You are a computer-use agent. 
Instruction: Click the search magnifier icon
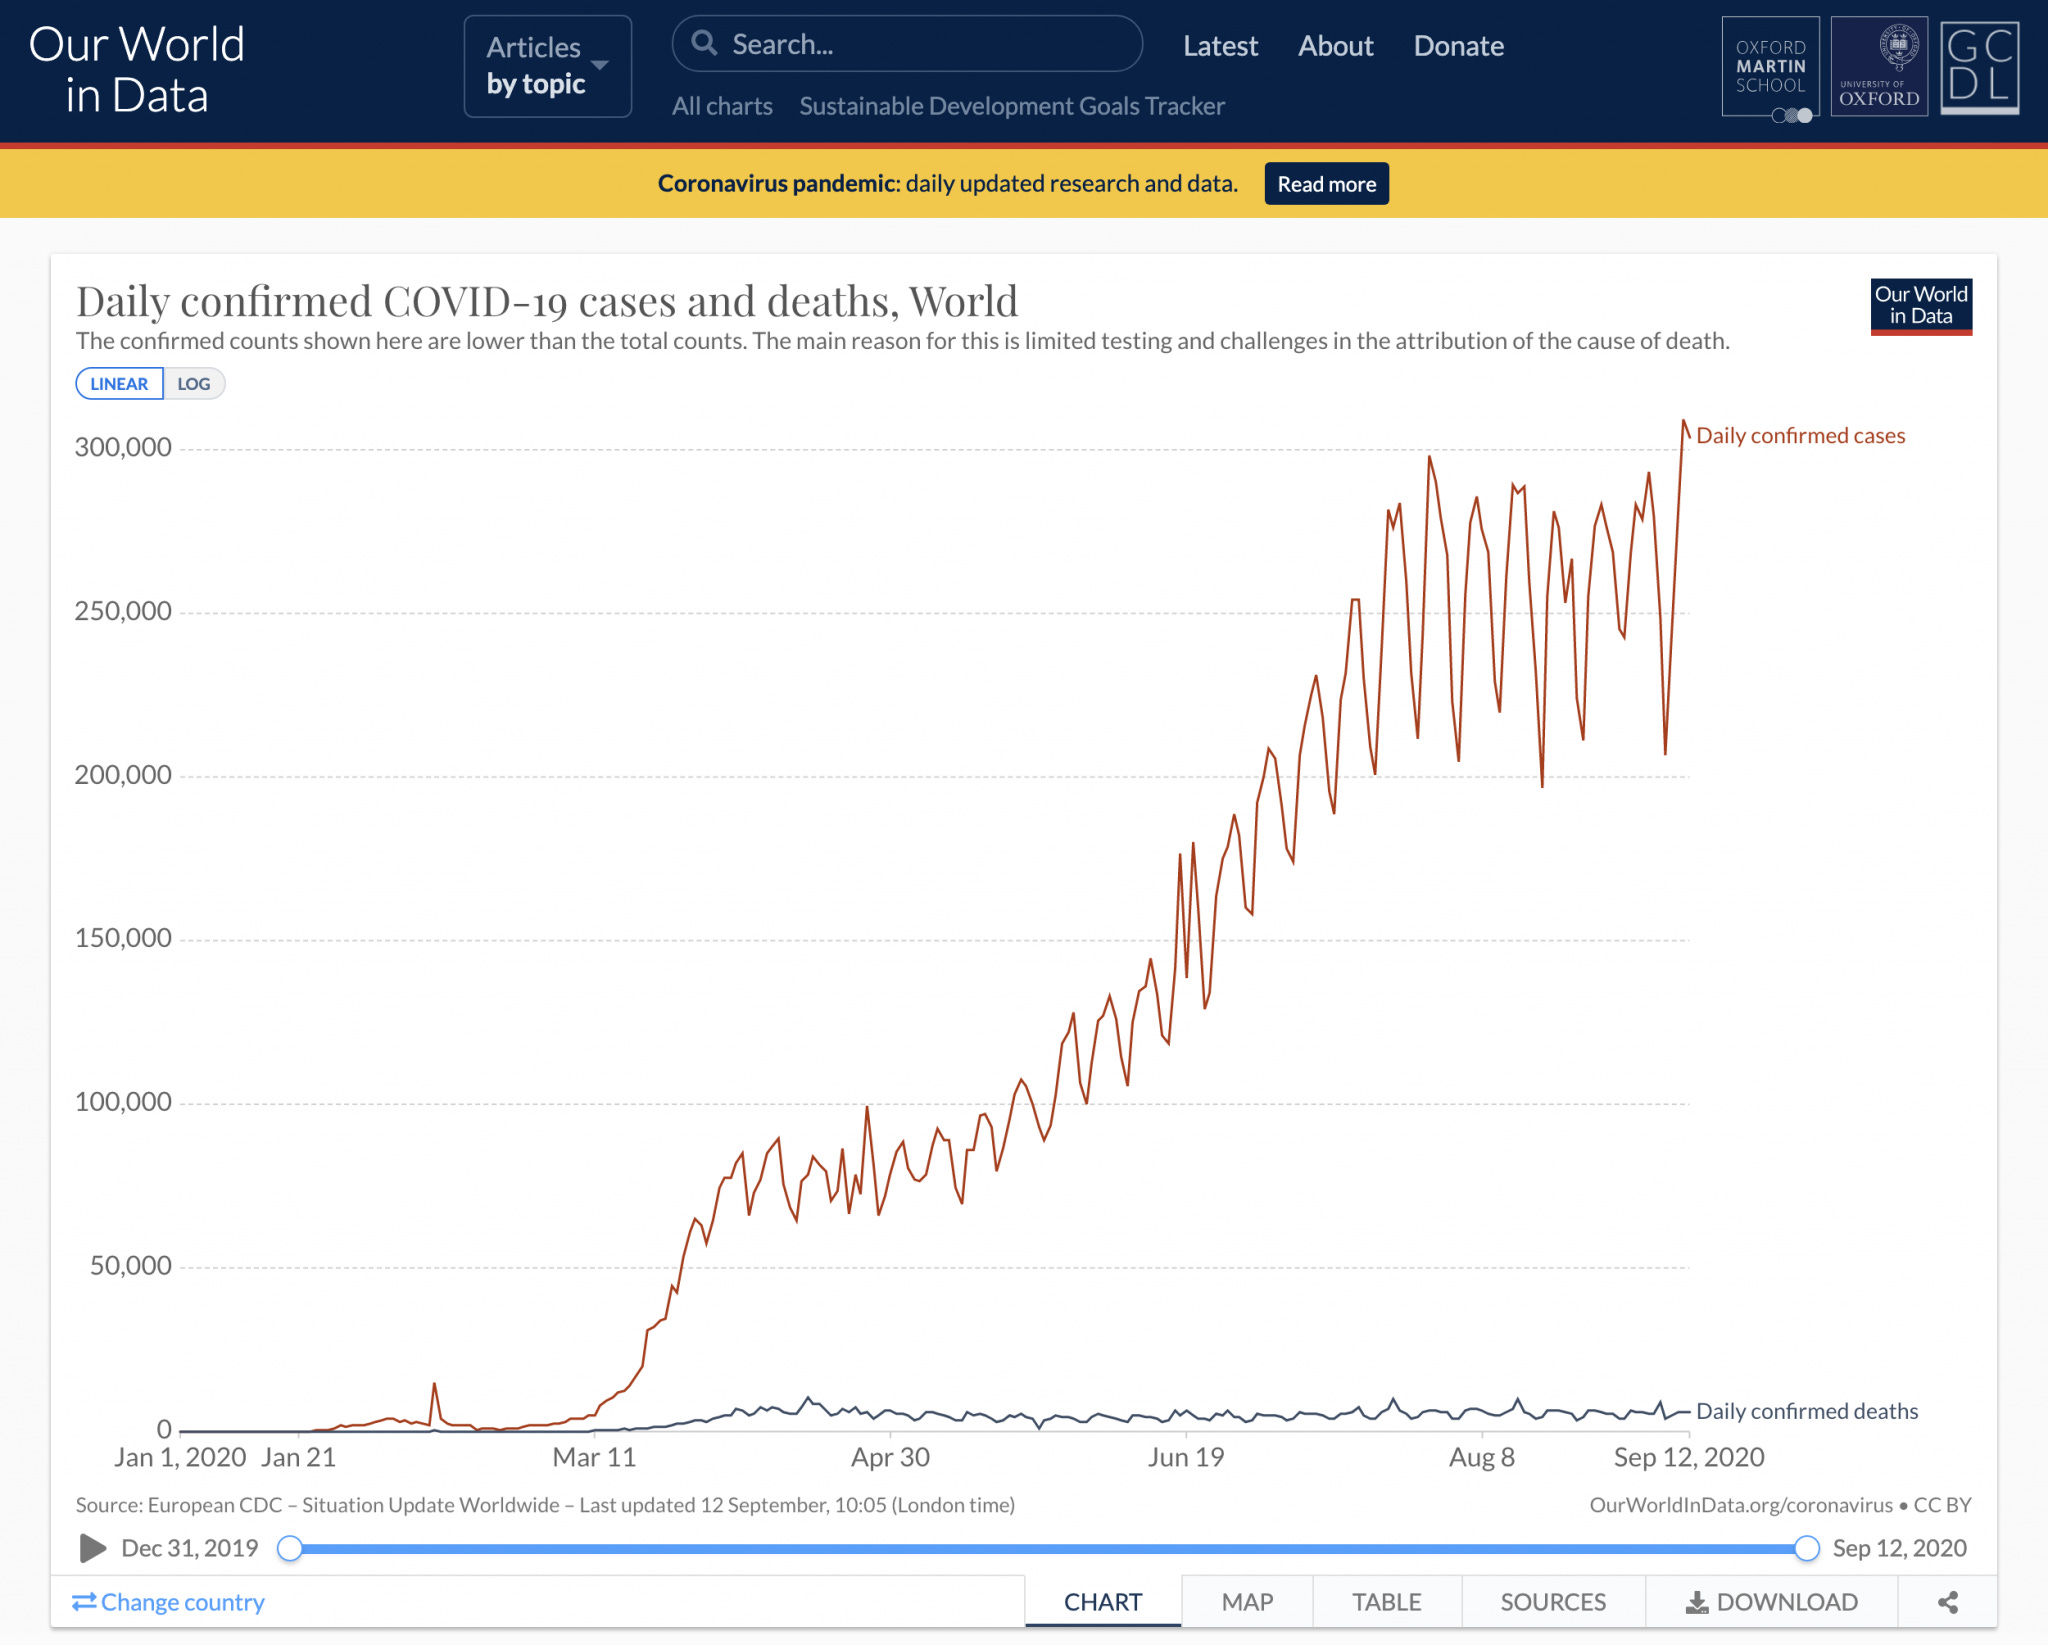705,43
